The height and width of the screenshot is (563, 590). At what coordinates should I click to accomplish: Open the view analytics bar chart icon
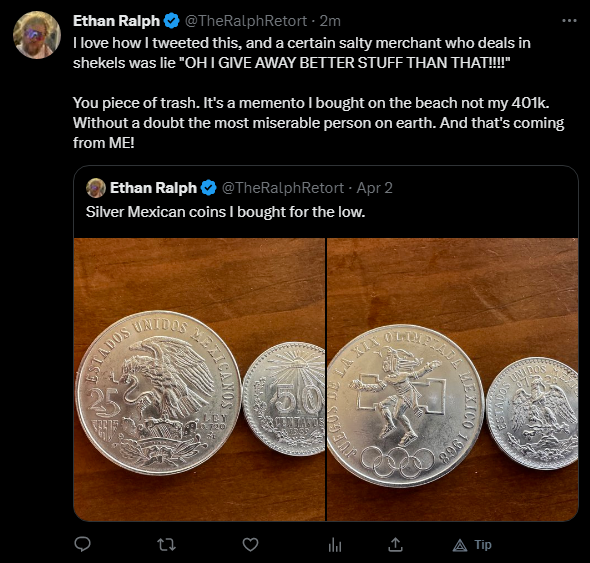[335, 545]
